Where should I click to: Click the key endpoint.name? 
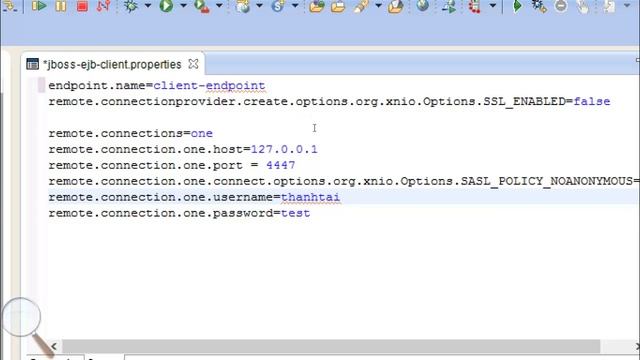click(x=97, y=86)
